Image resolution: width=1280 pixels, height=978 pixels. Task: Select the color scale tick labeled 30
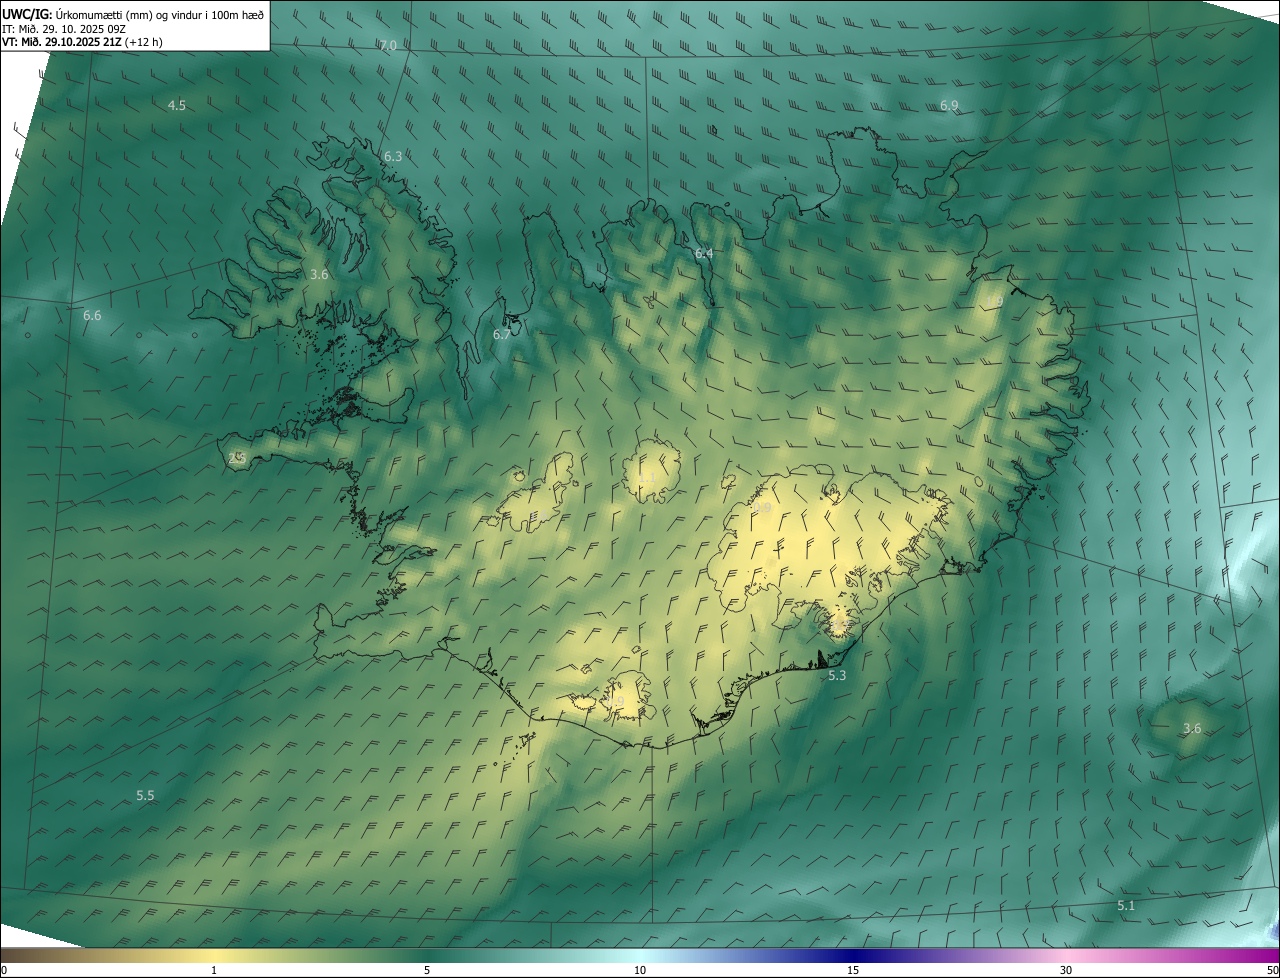point(1066,971)
